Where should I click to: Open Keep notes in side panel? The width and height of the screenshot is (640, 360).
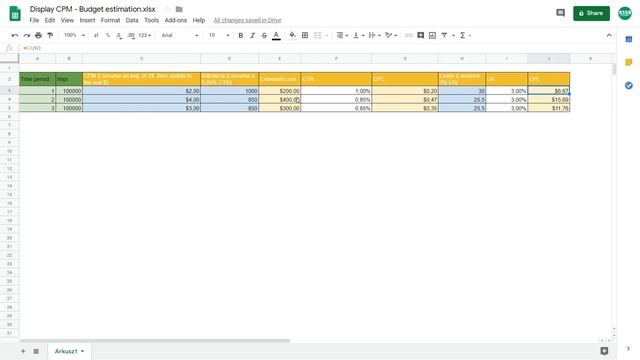pyautogui.click(x=629, y=62)
